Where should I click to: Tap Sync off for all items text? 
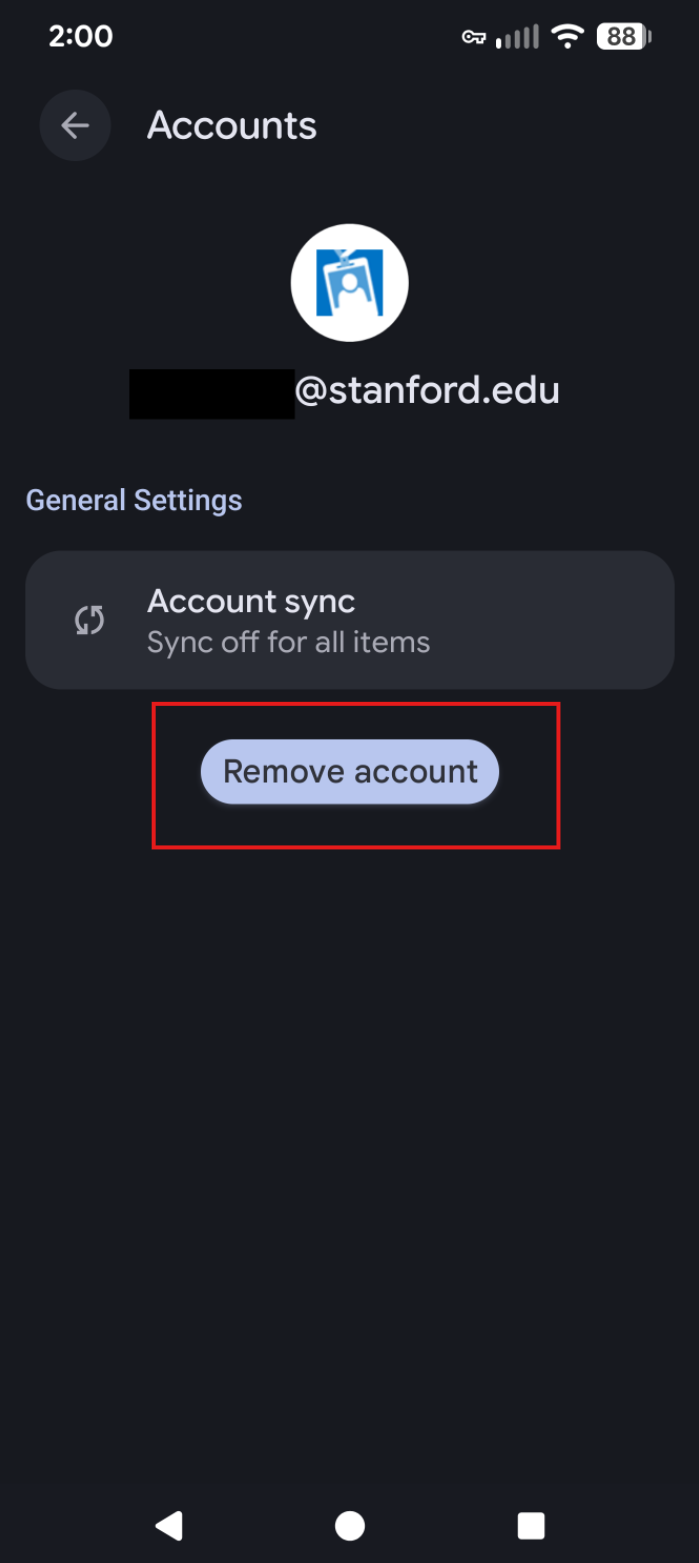[x=288, y=642]
